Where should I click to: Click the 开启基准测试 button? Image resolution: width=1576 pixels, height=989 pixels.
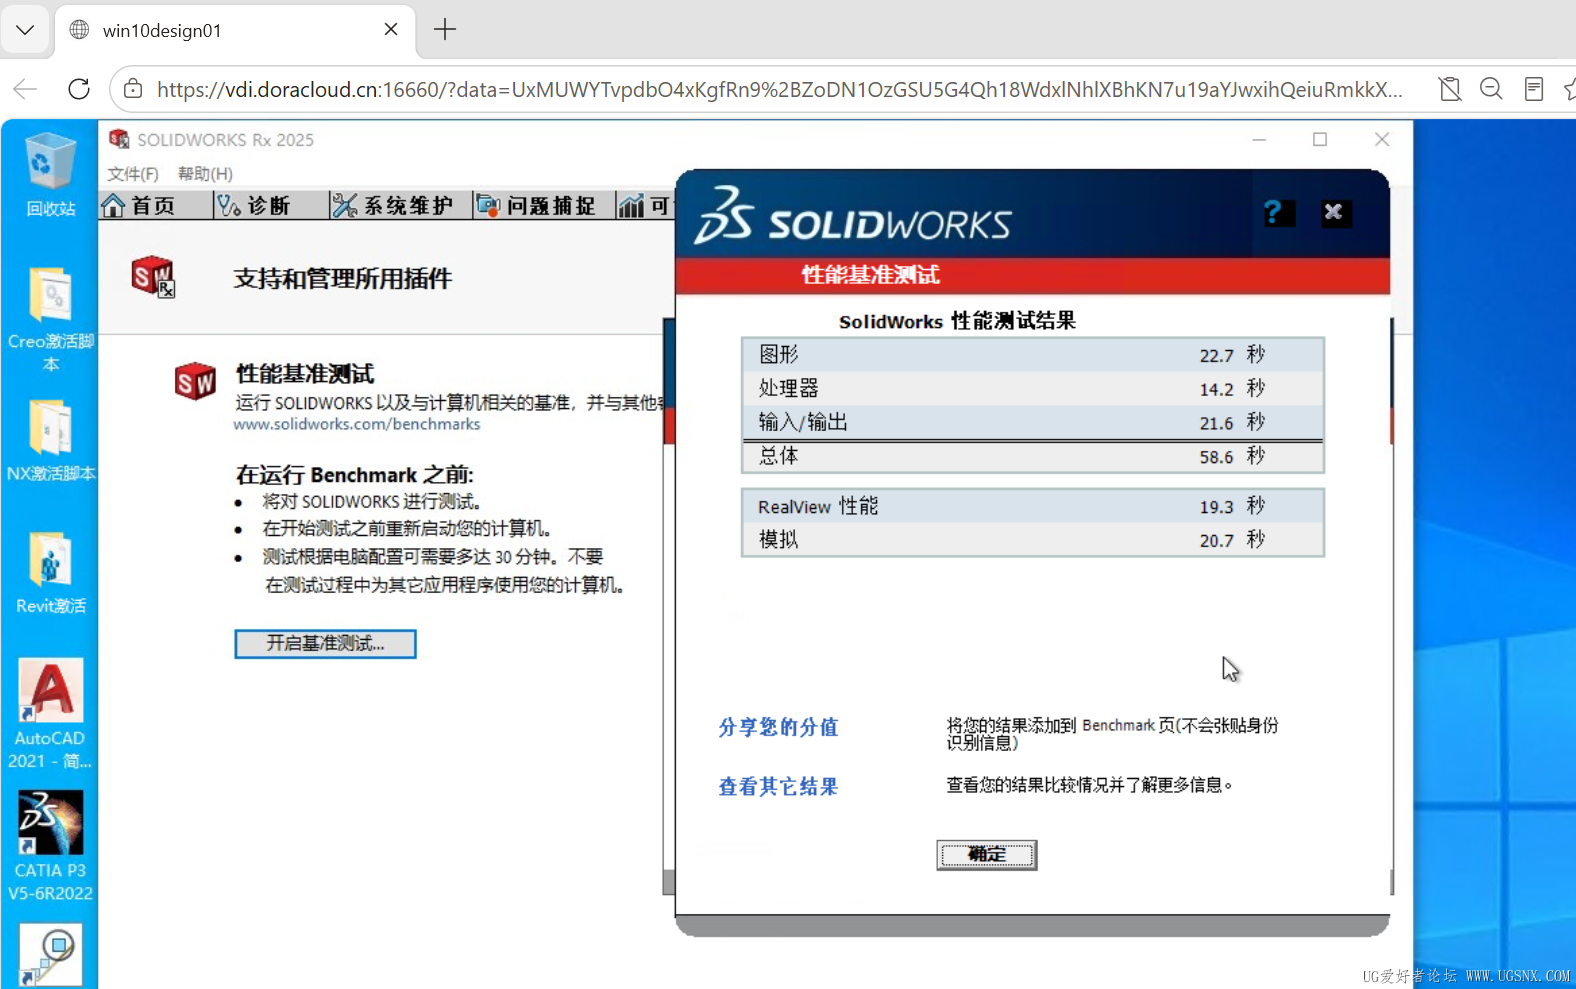(325, 643)
